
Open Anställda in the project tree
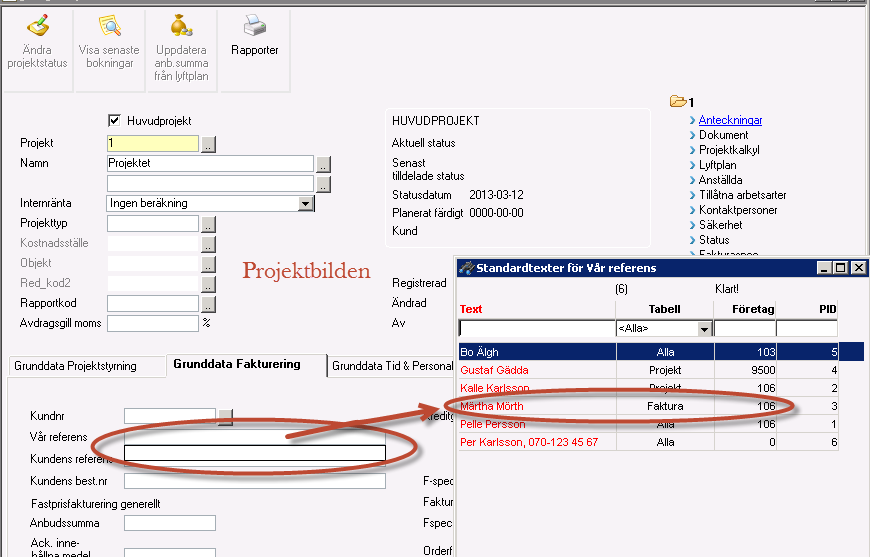coord(720,180)
